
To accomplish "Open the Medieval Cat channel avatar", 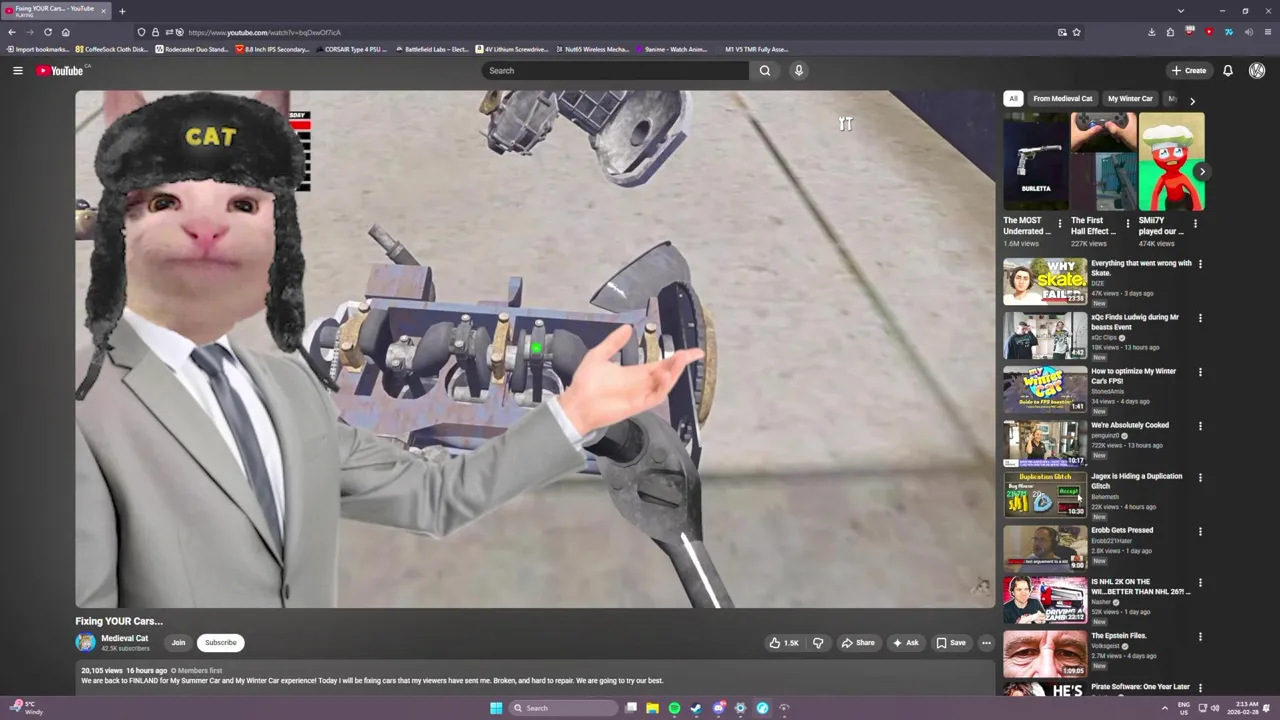I will (86, 643).
